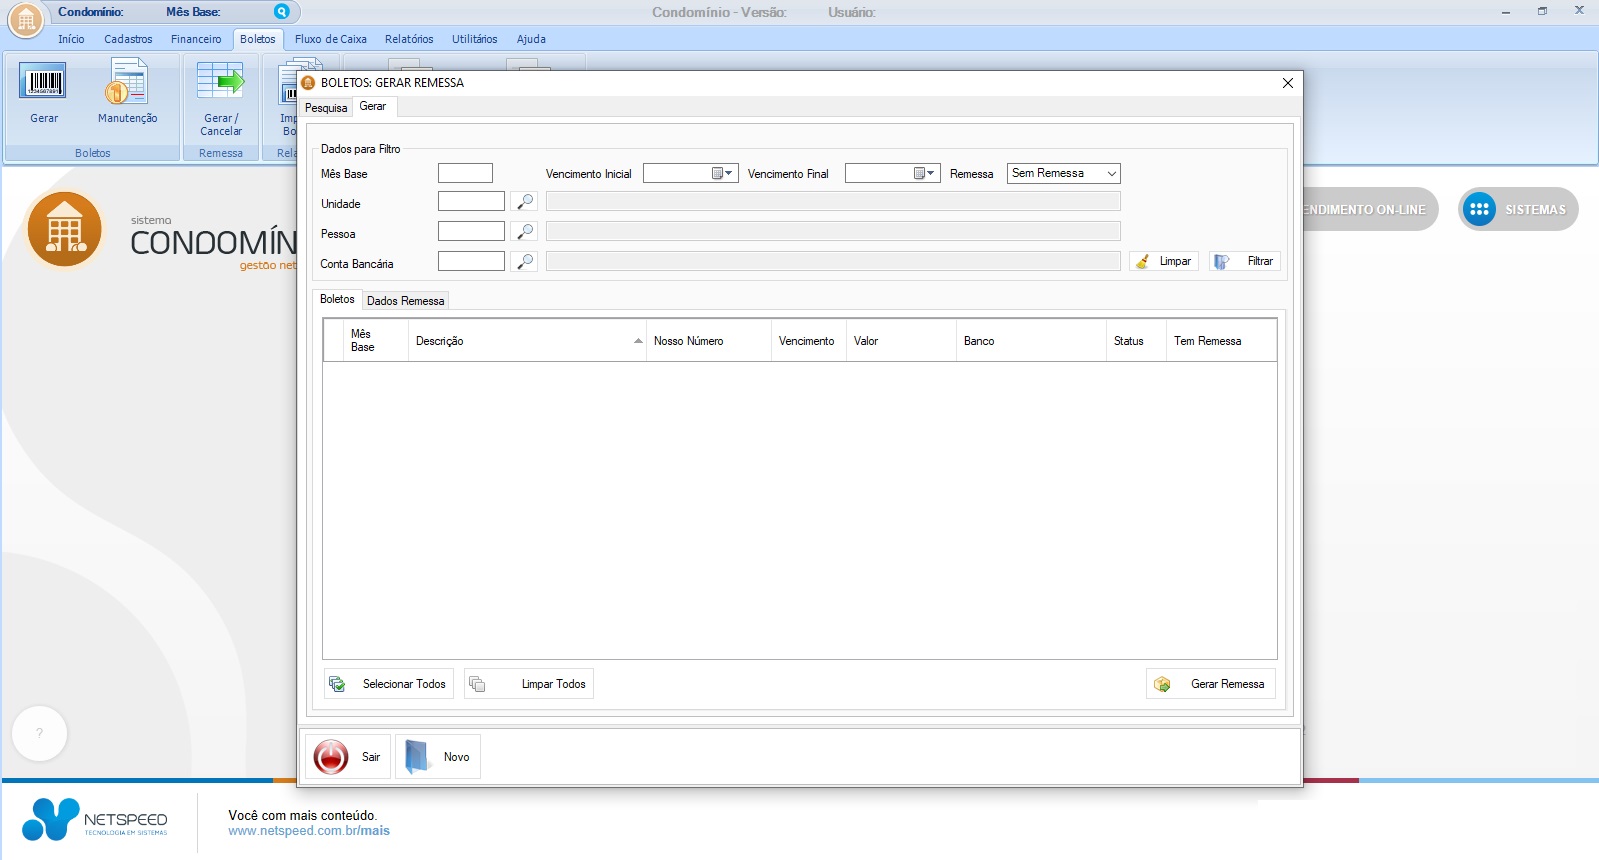Open the Vencimento Inicial date picker
Viewport: 1599px width, 860px height.
tap(722, 173)
